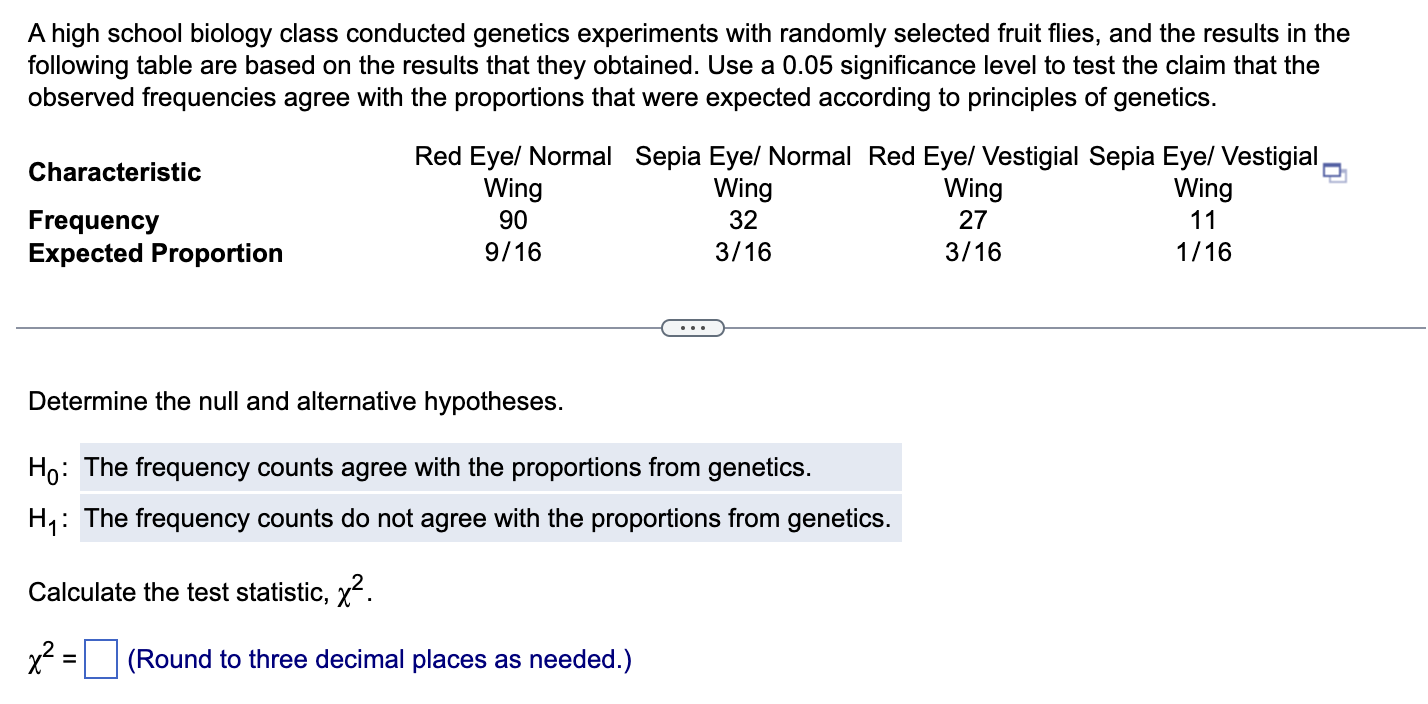The width and height of the screenshot is (1428, 704).
Task: Click the frequency value 90
Action: pos(513,220)
